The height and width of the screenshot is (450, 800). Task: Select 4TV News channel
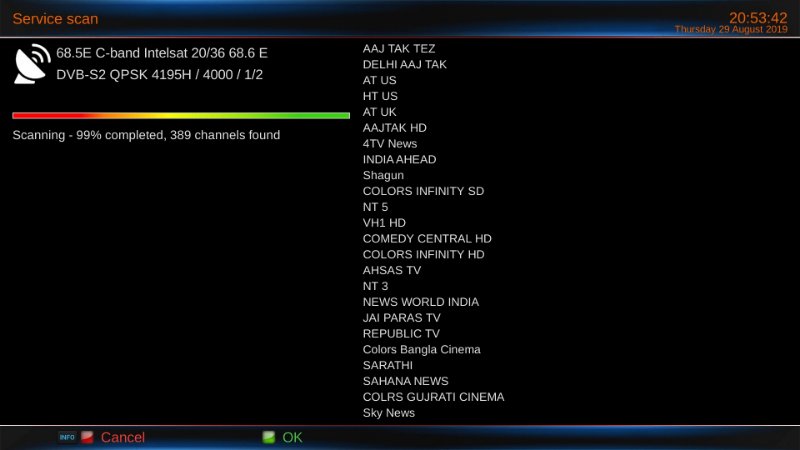(390, 143)
